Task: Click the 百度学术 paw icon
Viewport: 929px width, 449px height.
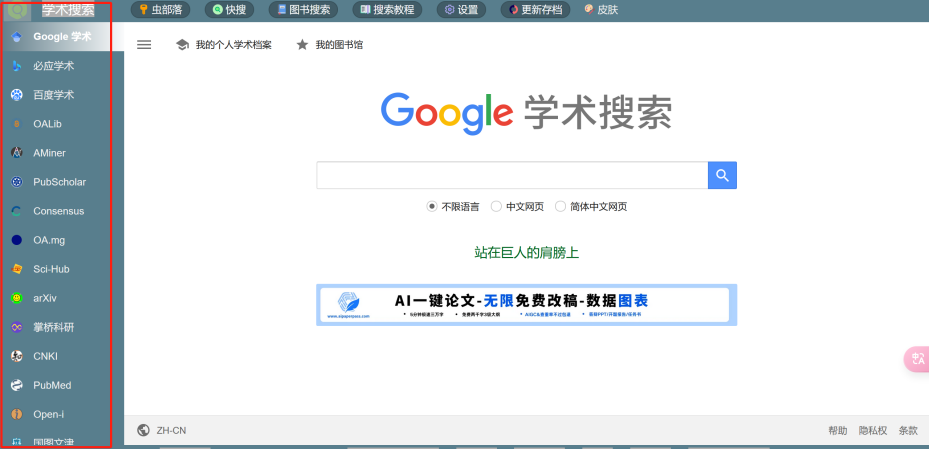Action: (17, 95)
